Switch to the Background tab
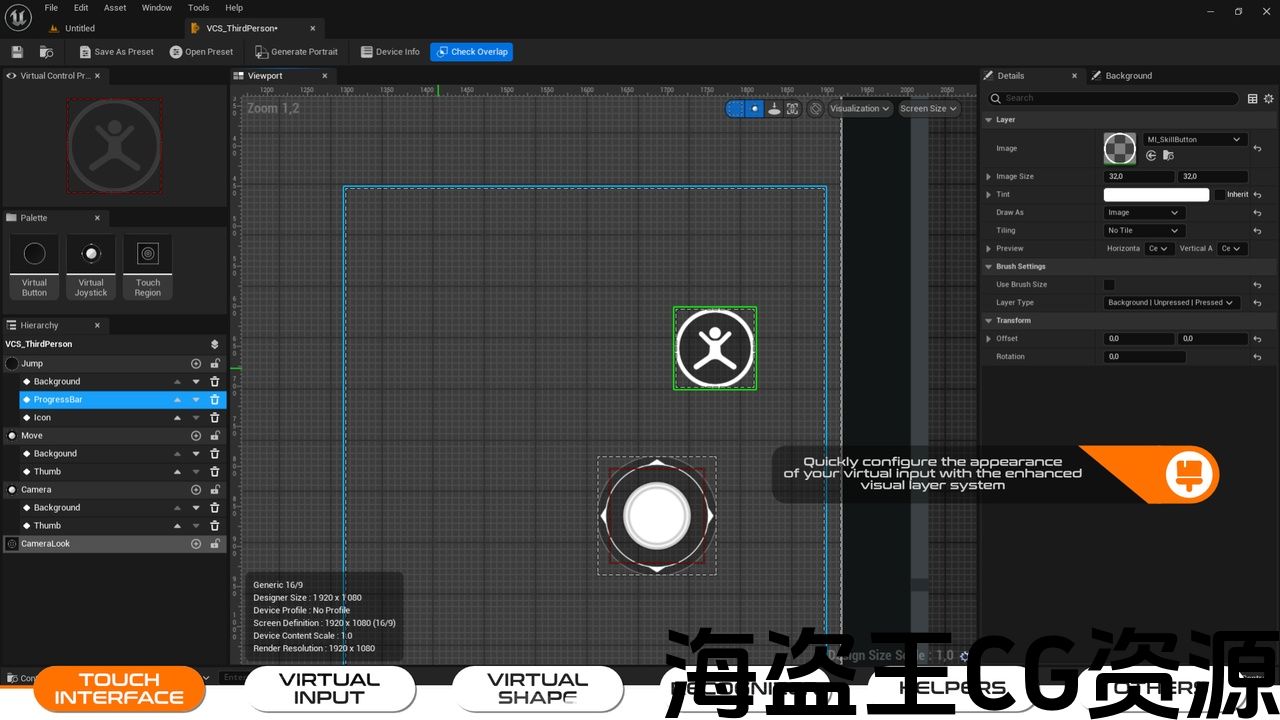 click(x=1128, y=76)
